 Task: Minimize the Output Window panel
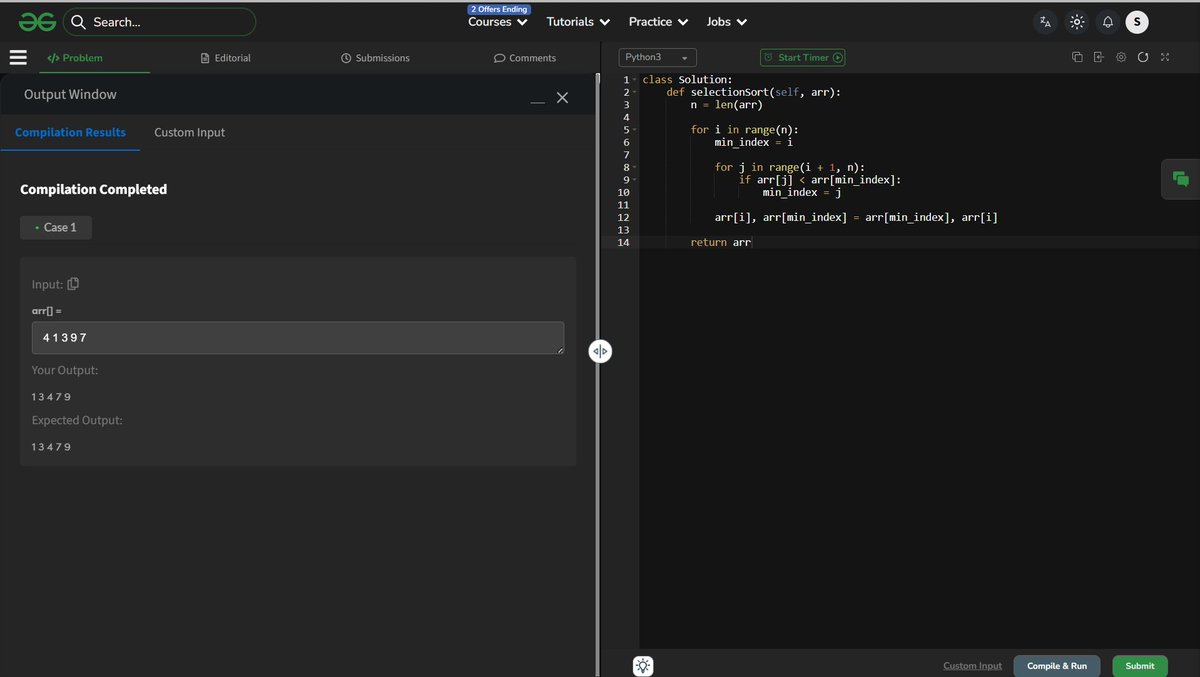tap(538, 100)
